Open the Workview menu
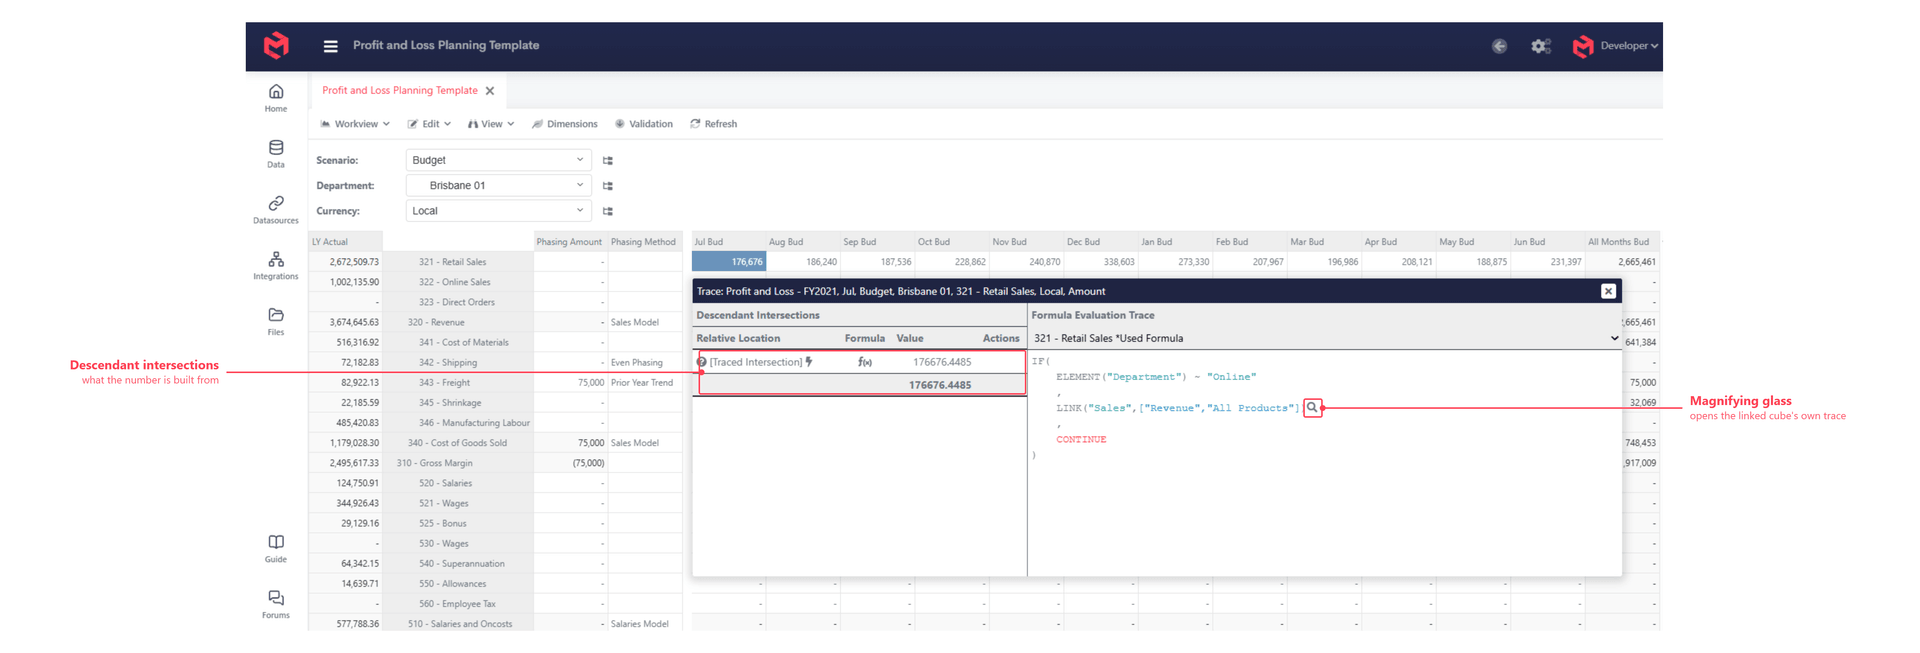Screen dimensions: 1920x653 pos(355,124)
